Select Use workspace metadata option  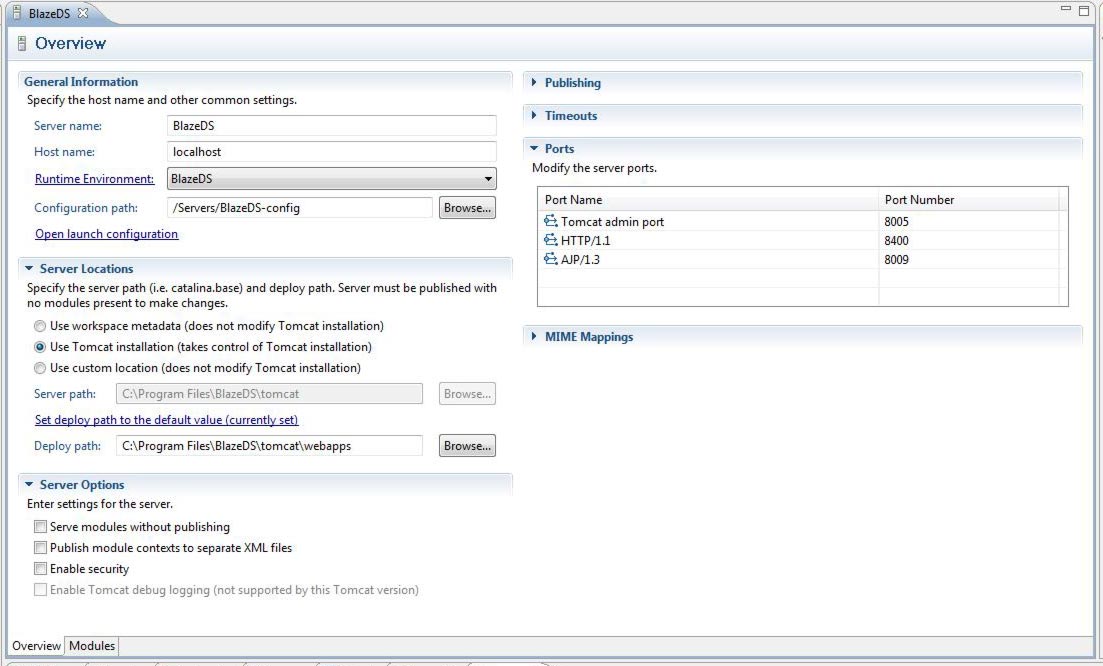40,326
